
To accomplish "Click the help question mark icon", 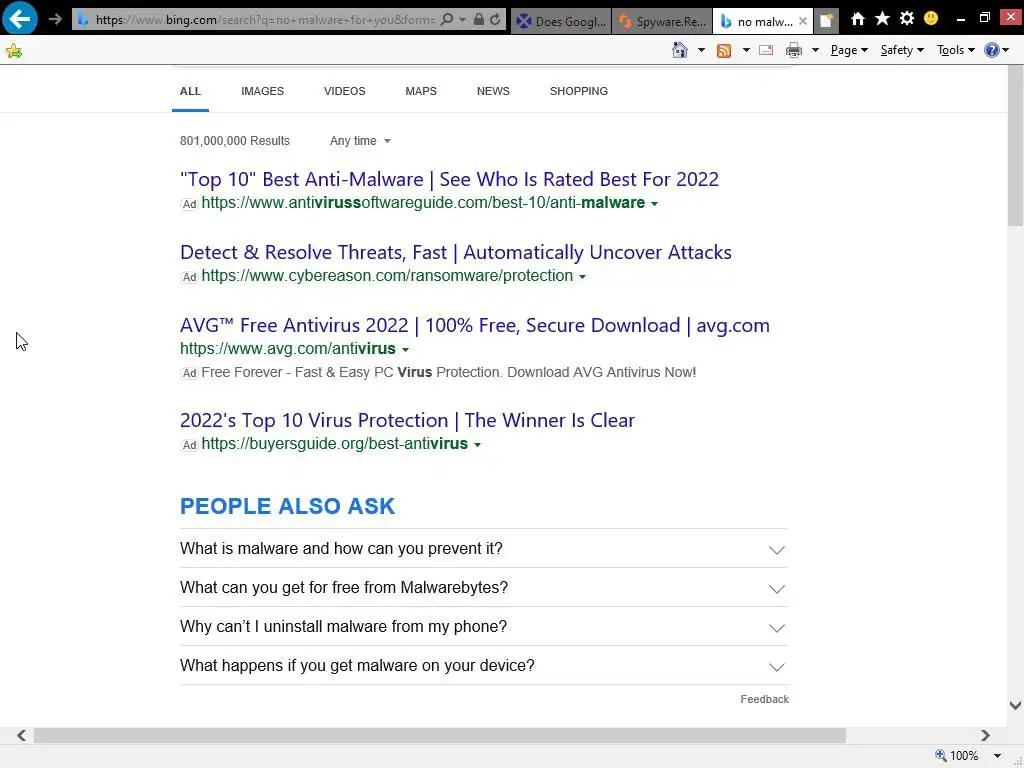I will pos(991,50).
